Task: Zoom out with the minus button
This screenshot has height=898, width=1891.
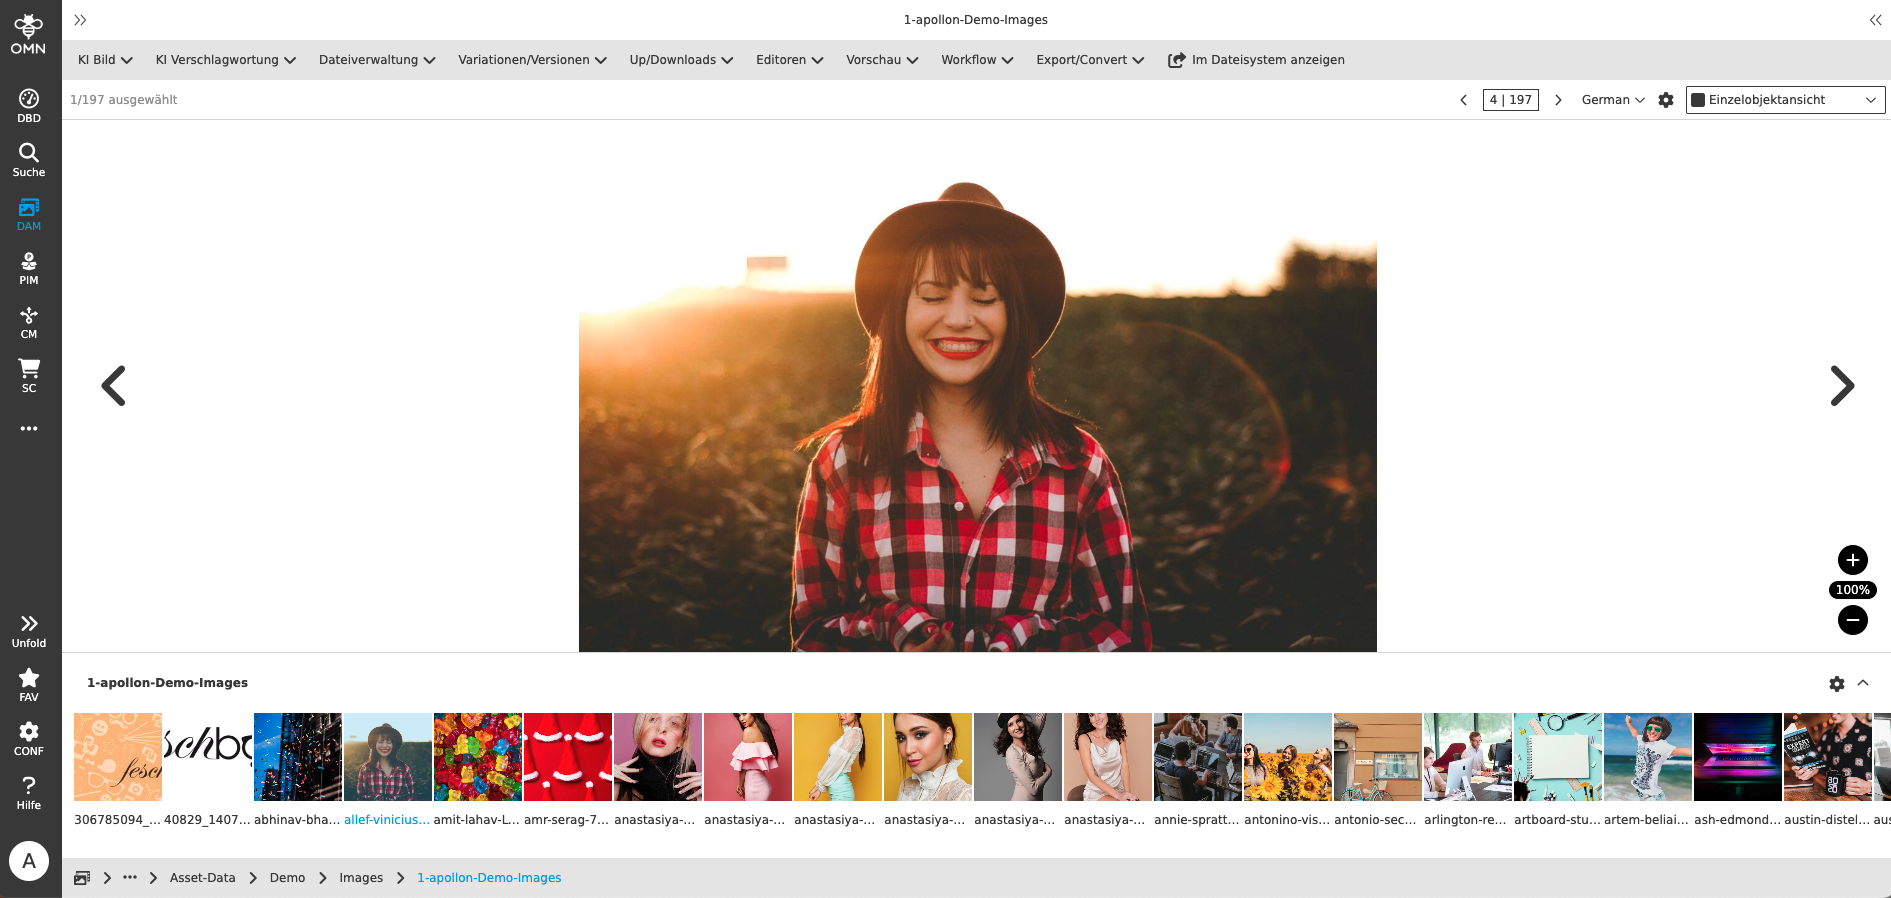Action: coord(1853,620)
